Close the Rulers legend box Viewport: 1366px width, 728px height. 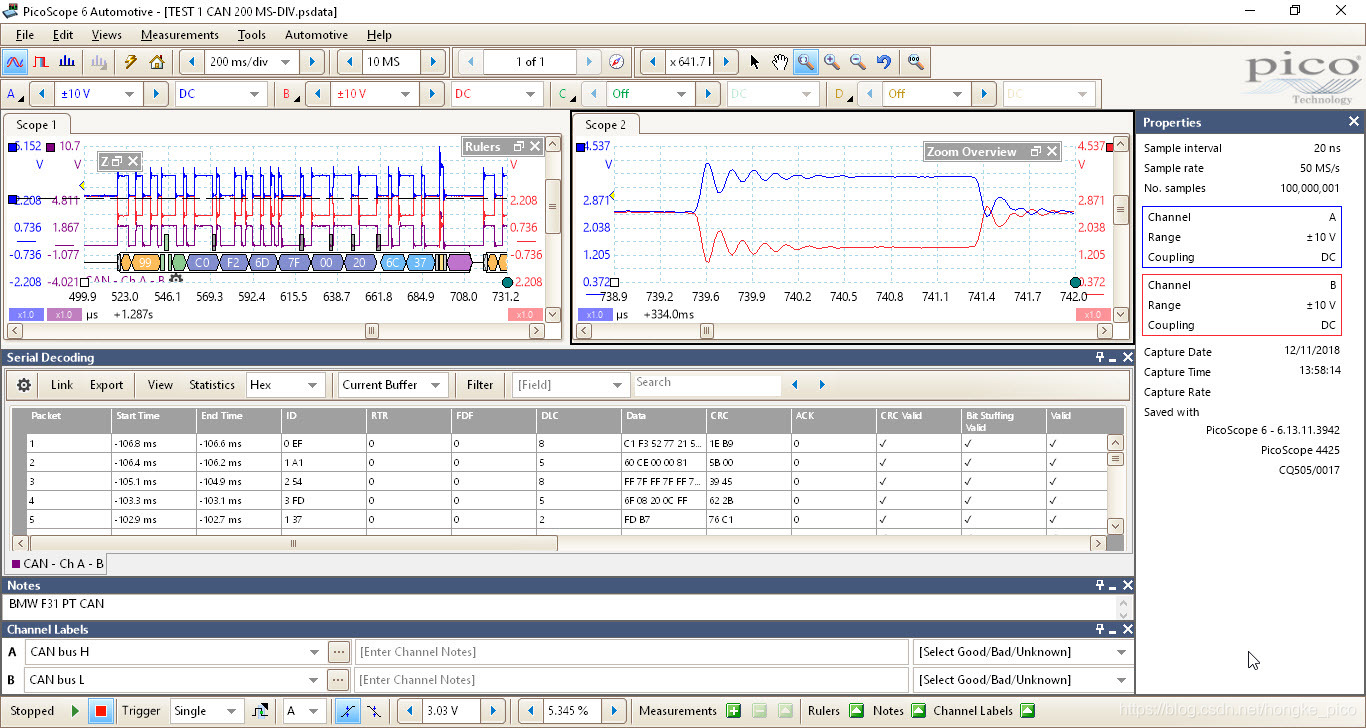coord(535,147)
